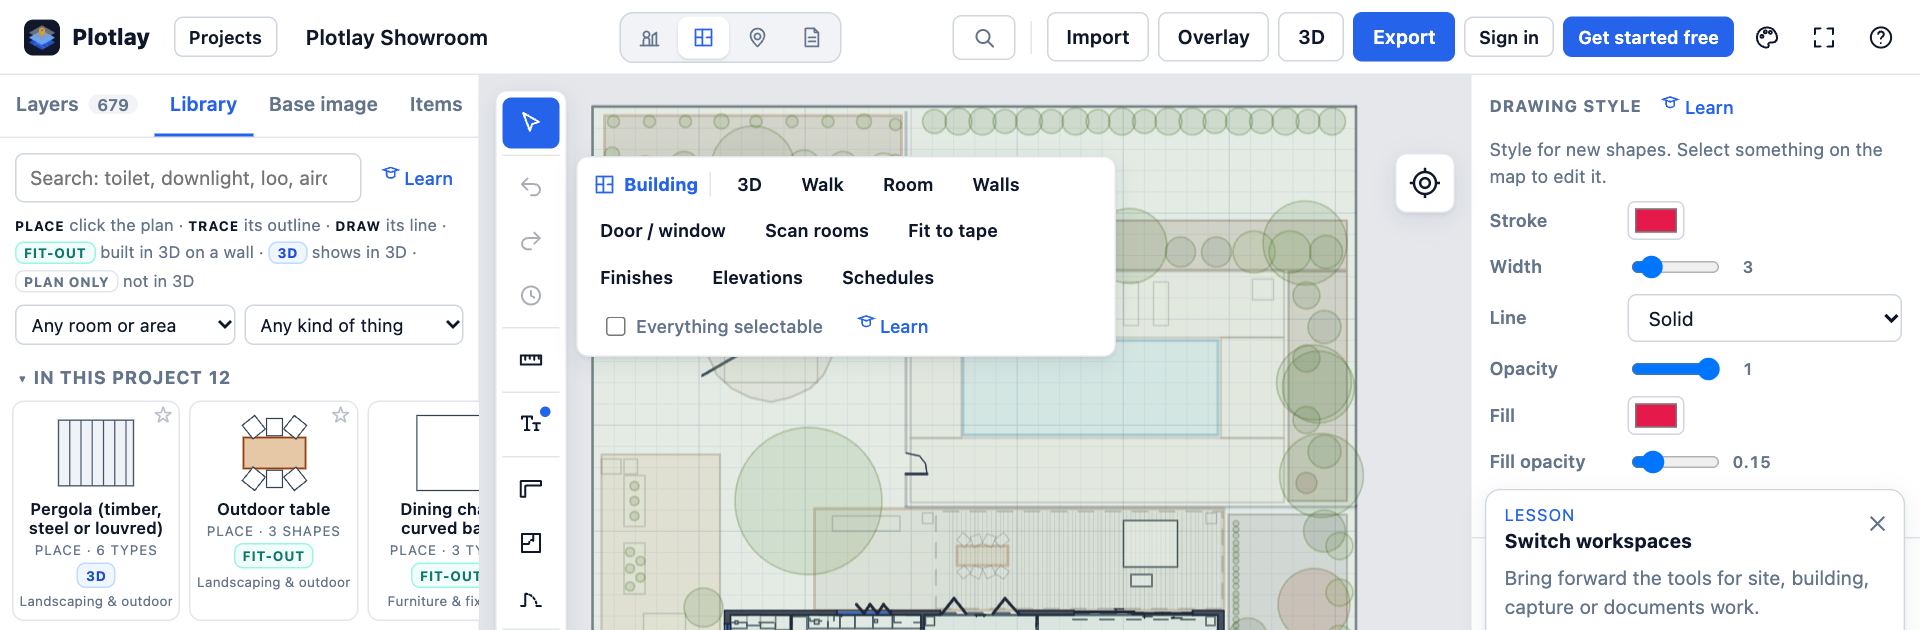The width and height of the screenshot is (1920, 630).
Task: Adjust the Width slider
Action: [x=1675, y=267]
